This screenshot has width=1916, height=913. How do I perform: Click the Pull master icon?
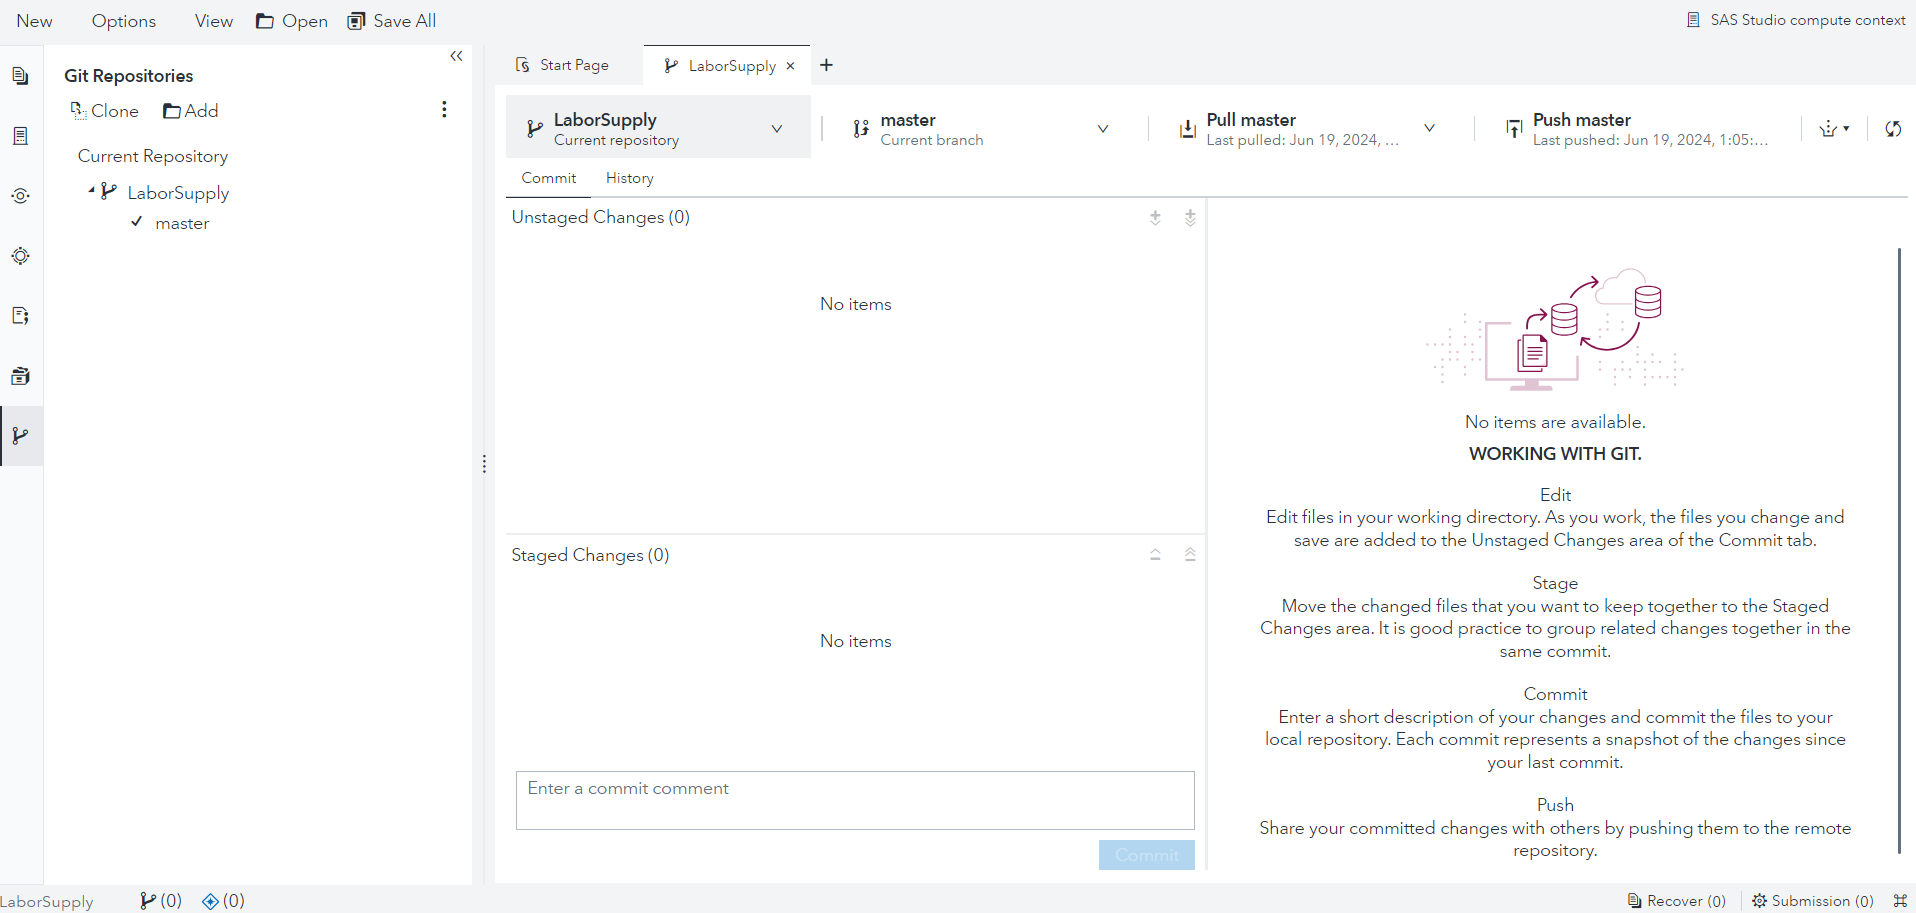pyautogui.click(x=1186, y=128)
